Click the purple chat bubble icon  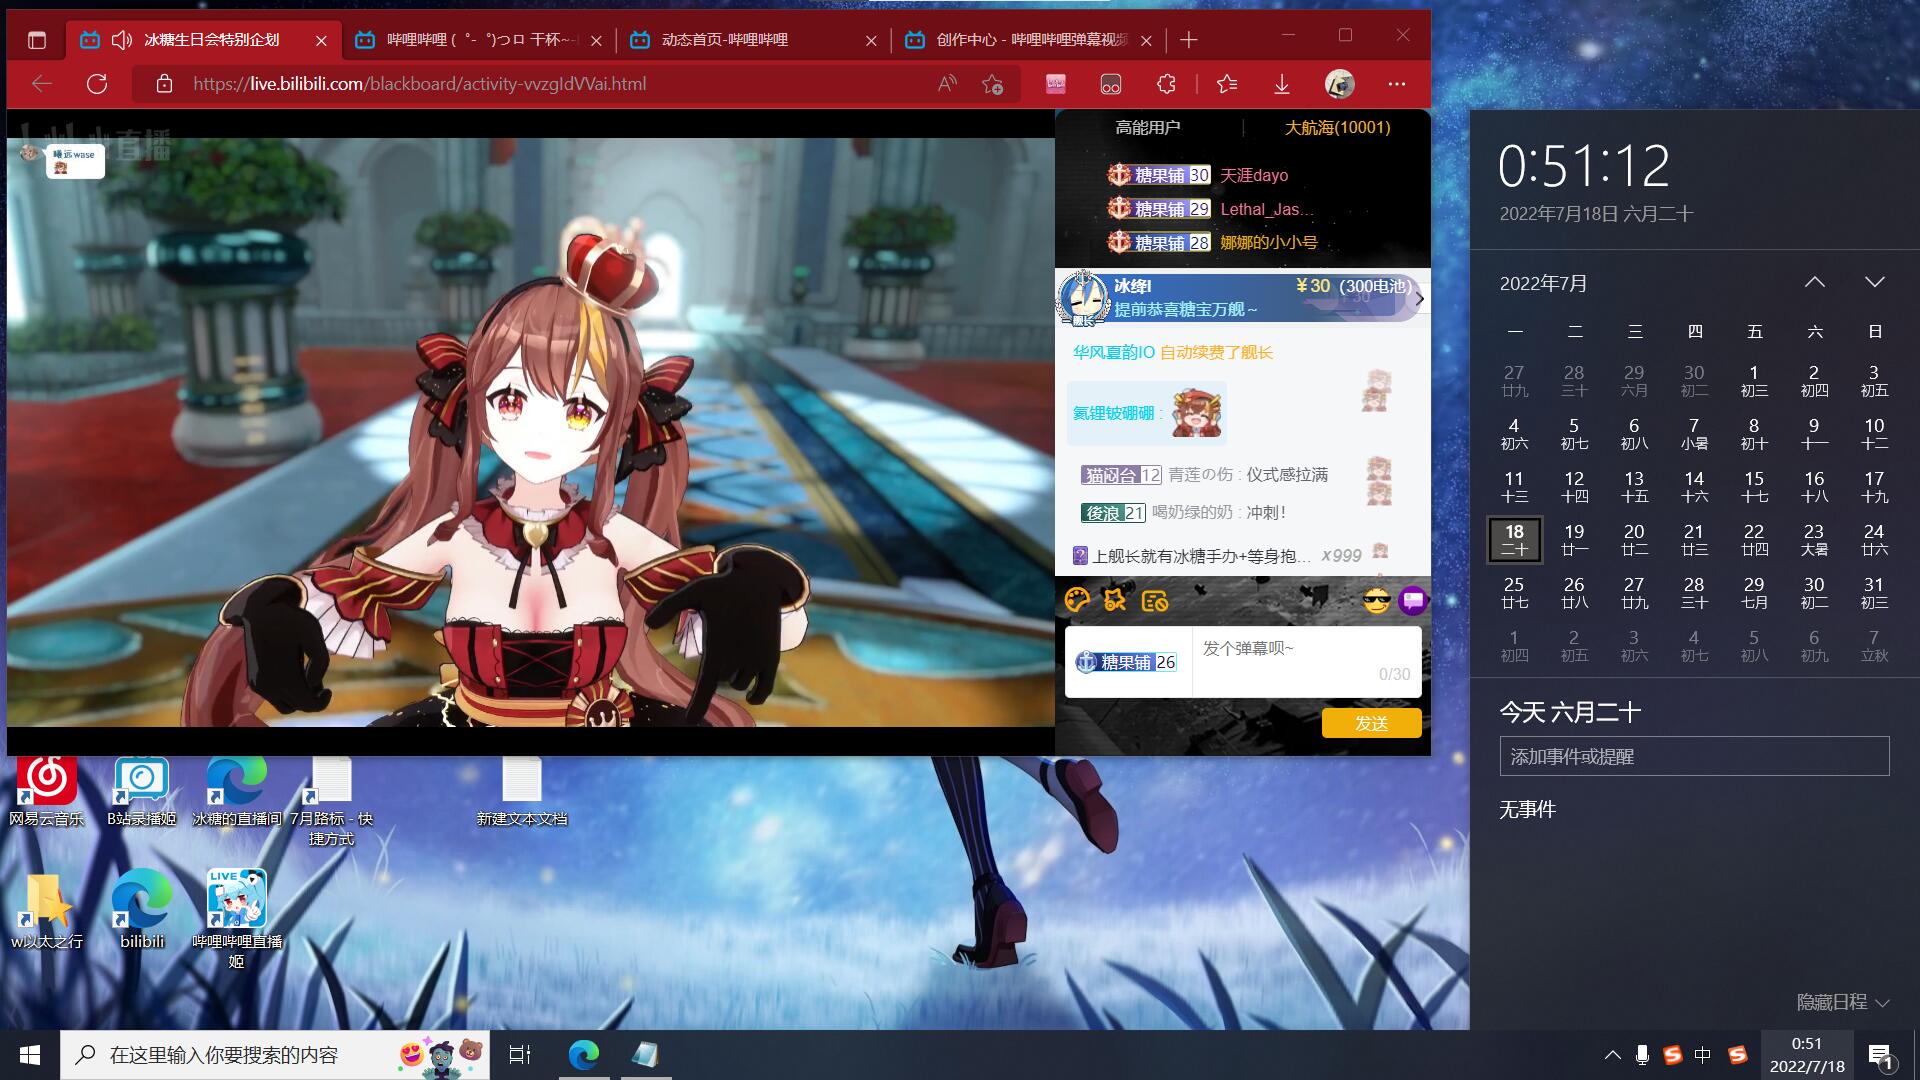(1412, 601)
